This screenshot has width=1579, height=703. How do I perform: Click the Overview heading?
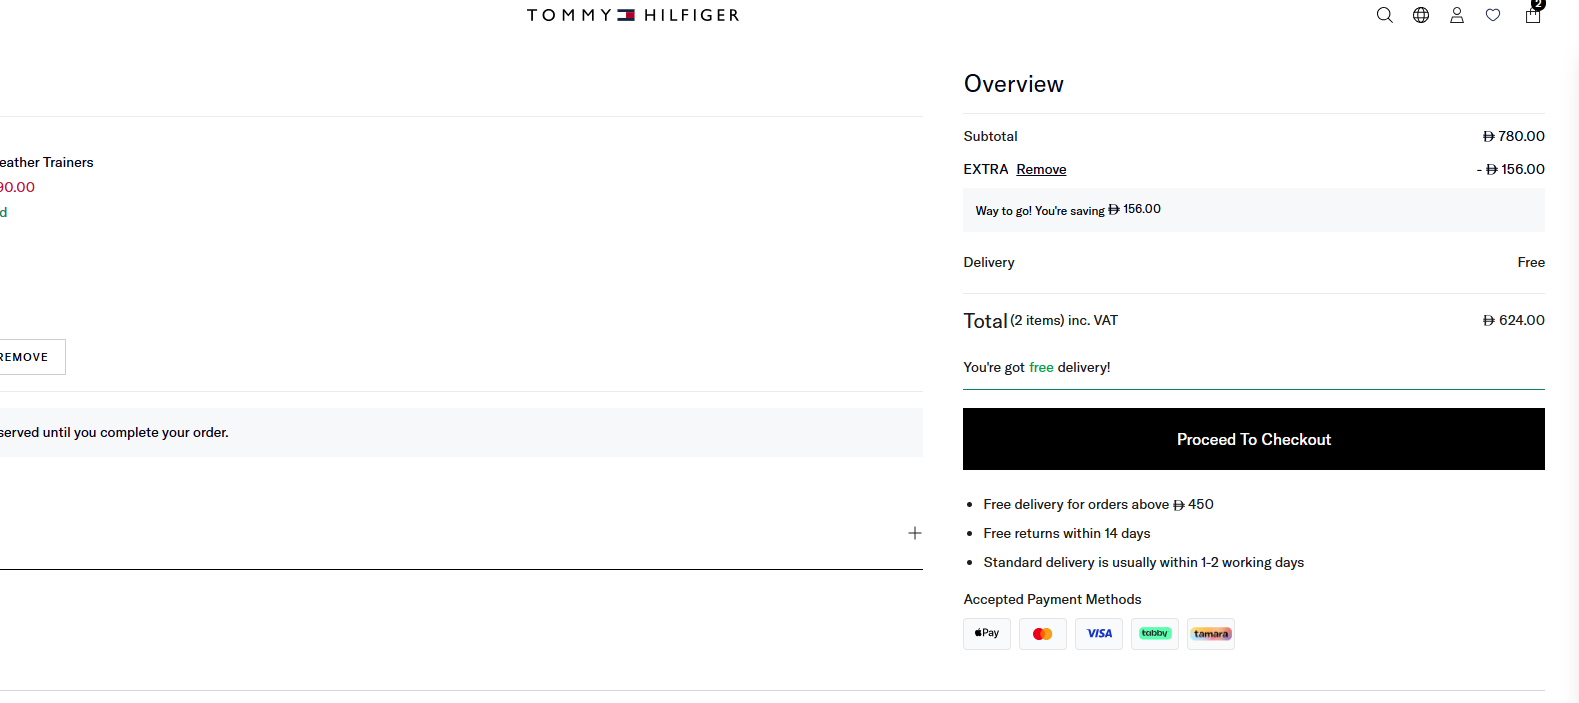click(1014, 84)
